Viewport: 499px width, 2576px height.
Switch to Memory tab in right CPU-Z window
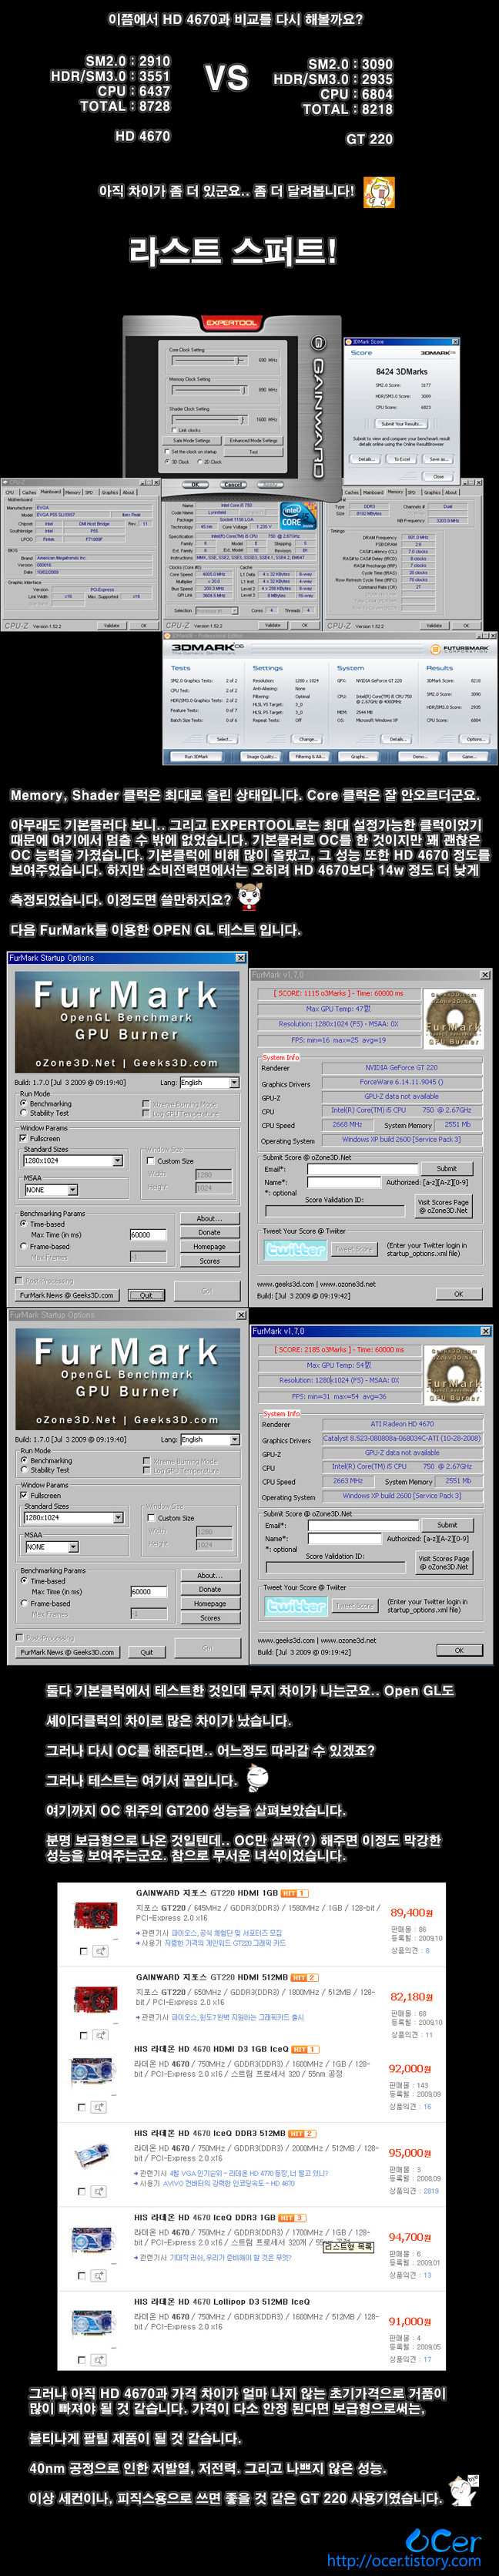click(394, 492)
